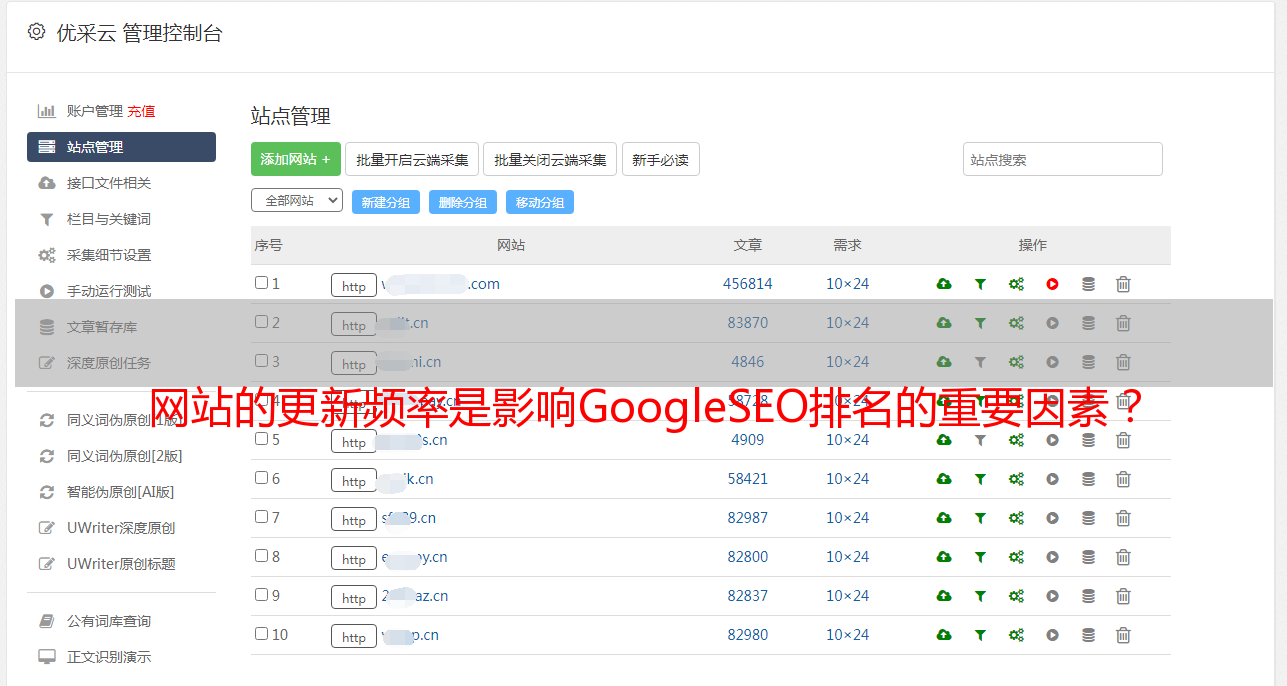Open the 全部网站 group dropdown
The image size is (1287, 686).
296,201
